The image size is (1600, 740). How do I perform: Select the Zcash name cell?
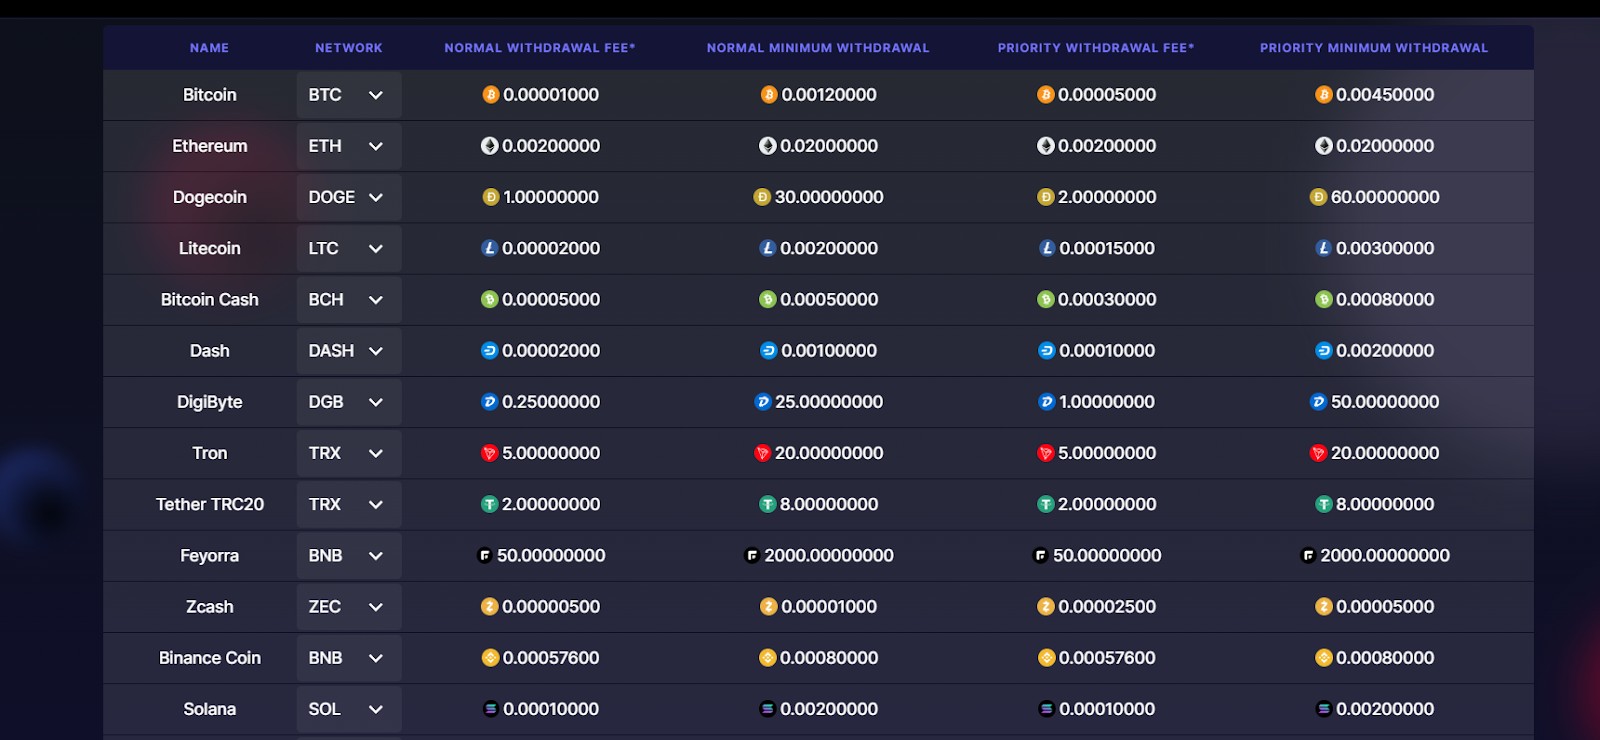point(210,607)
